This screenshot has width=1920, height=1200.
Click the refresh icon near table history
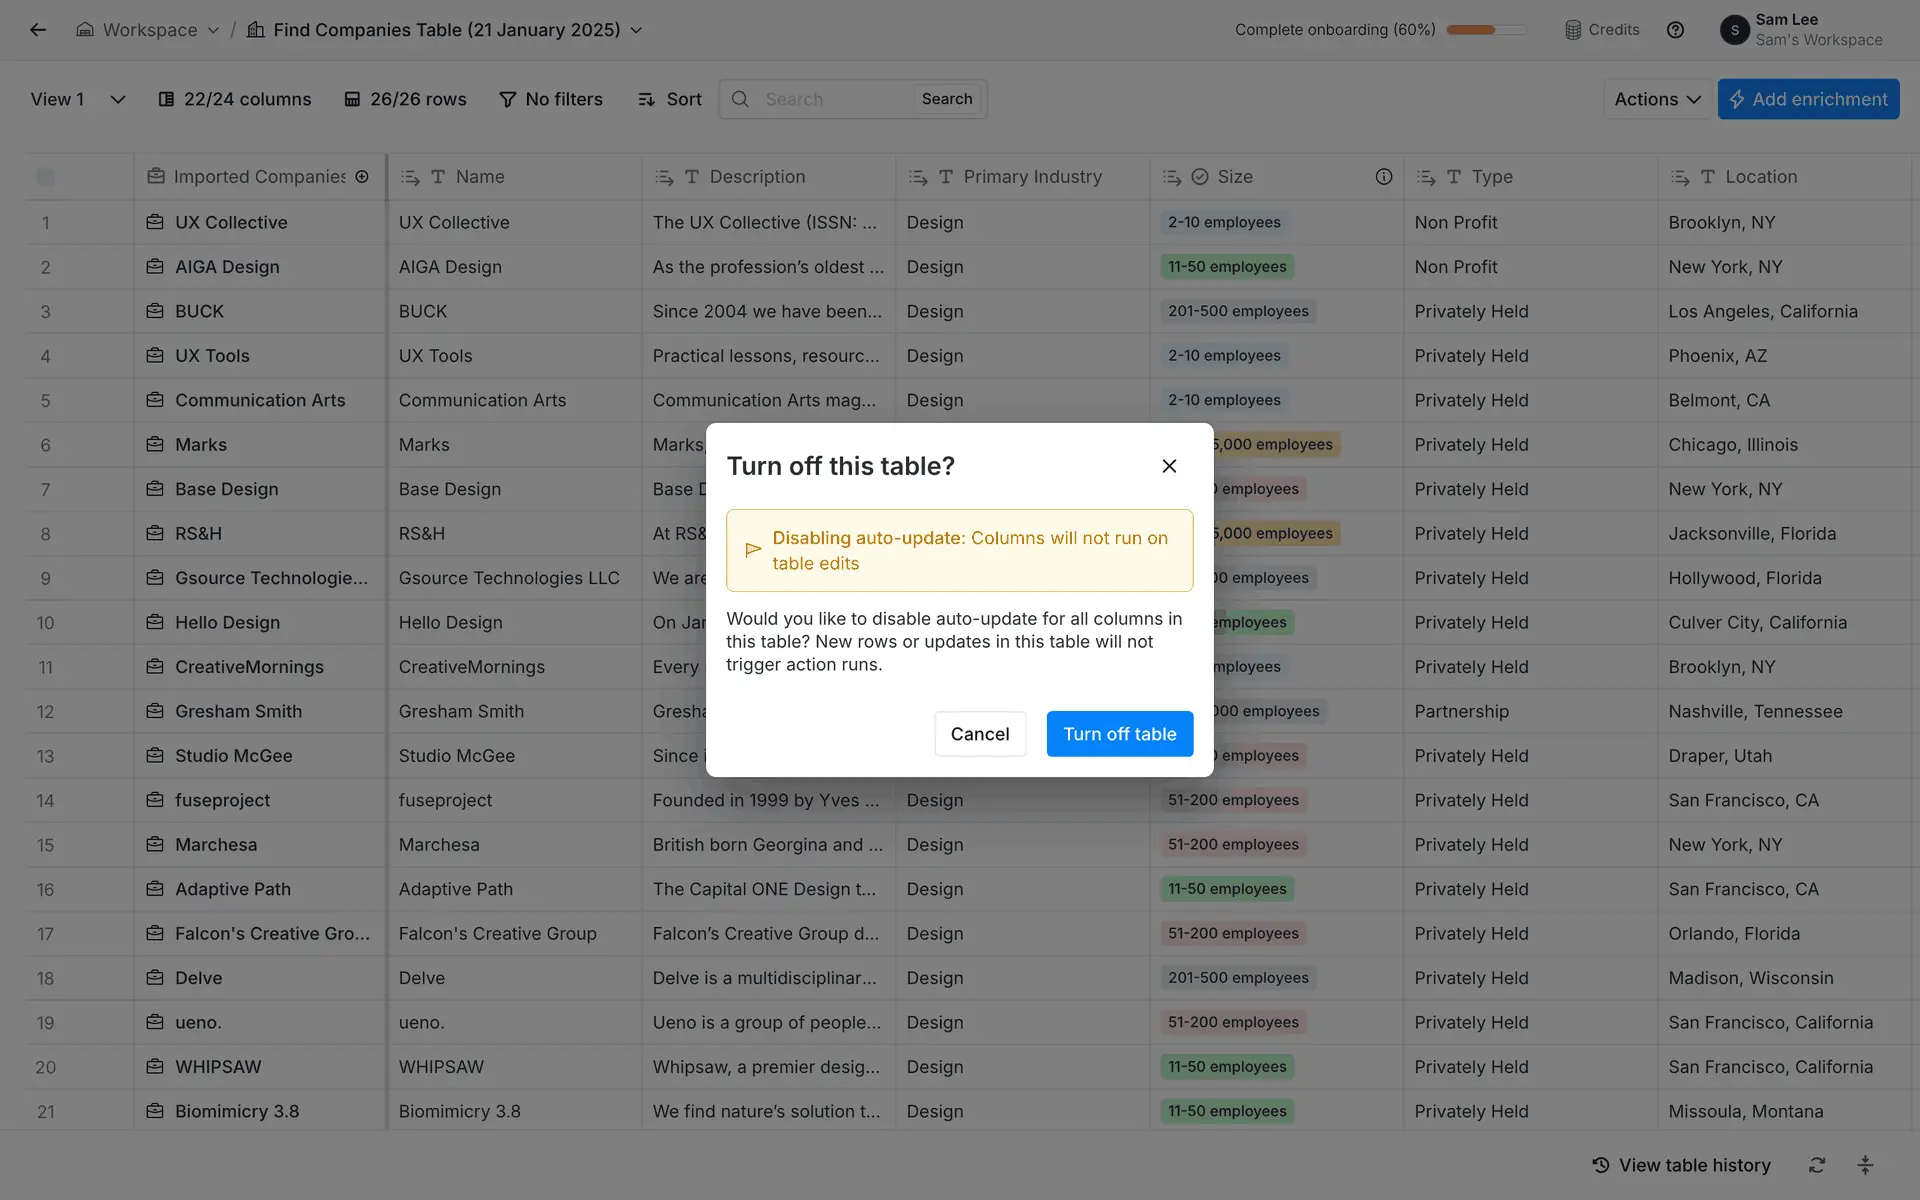(1817, 1165)
